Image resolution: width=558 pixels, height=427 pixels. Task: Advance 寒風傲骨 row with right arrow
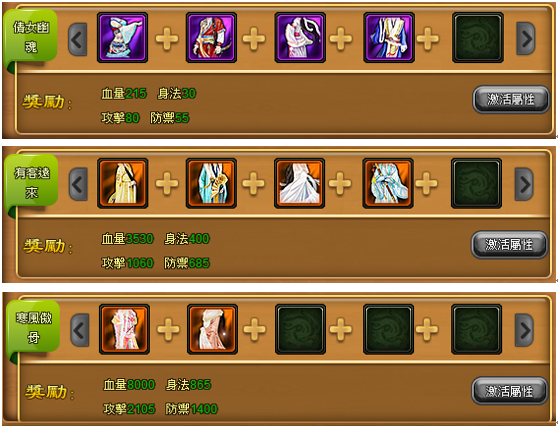[524, 330]
